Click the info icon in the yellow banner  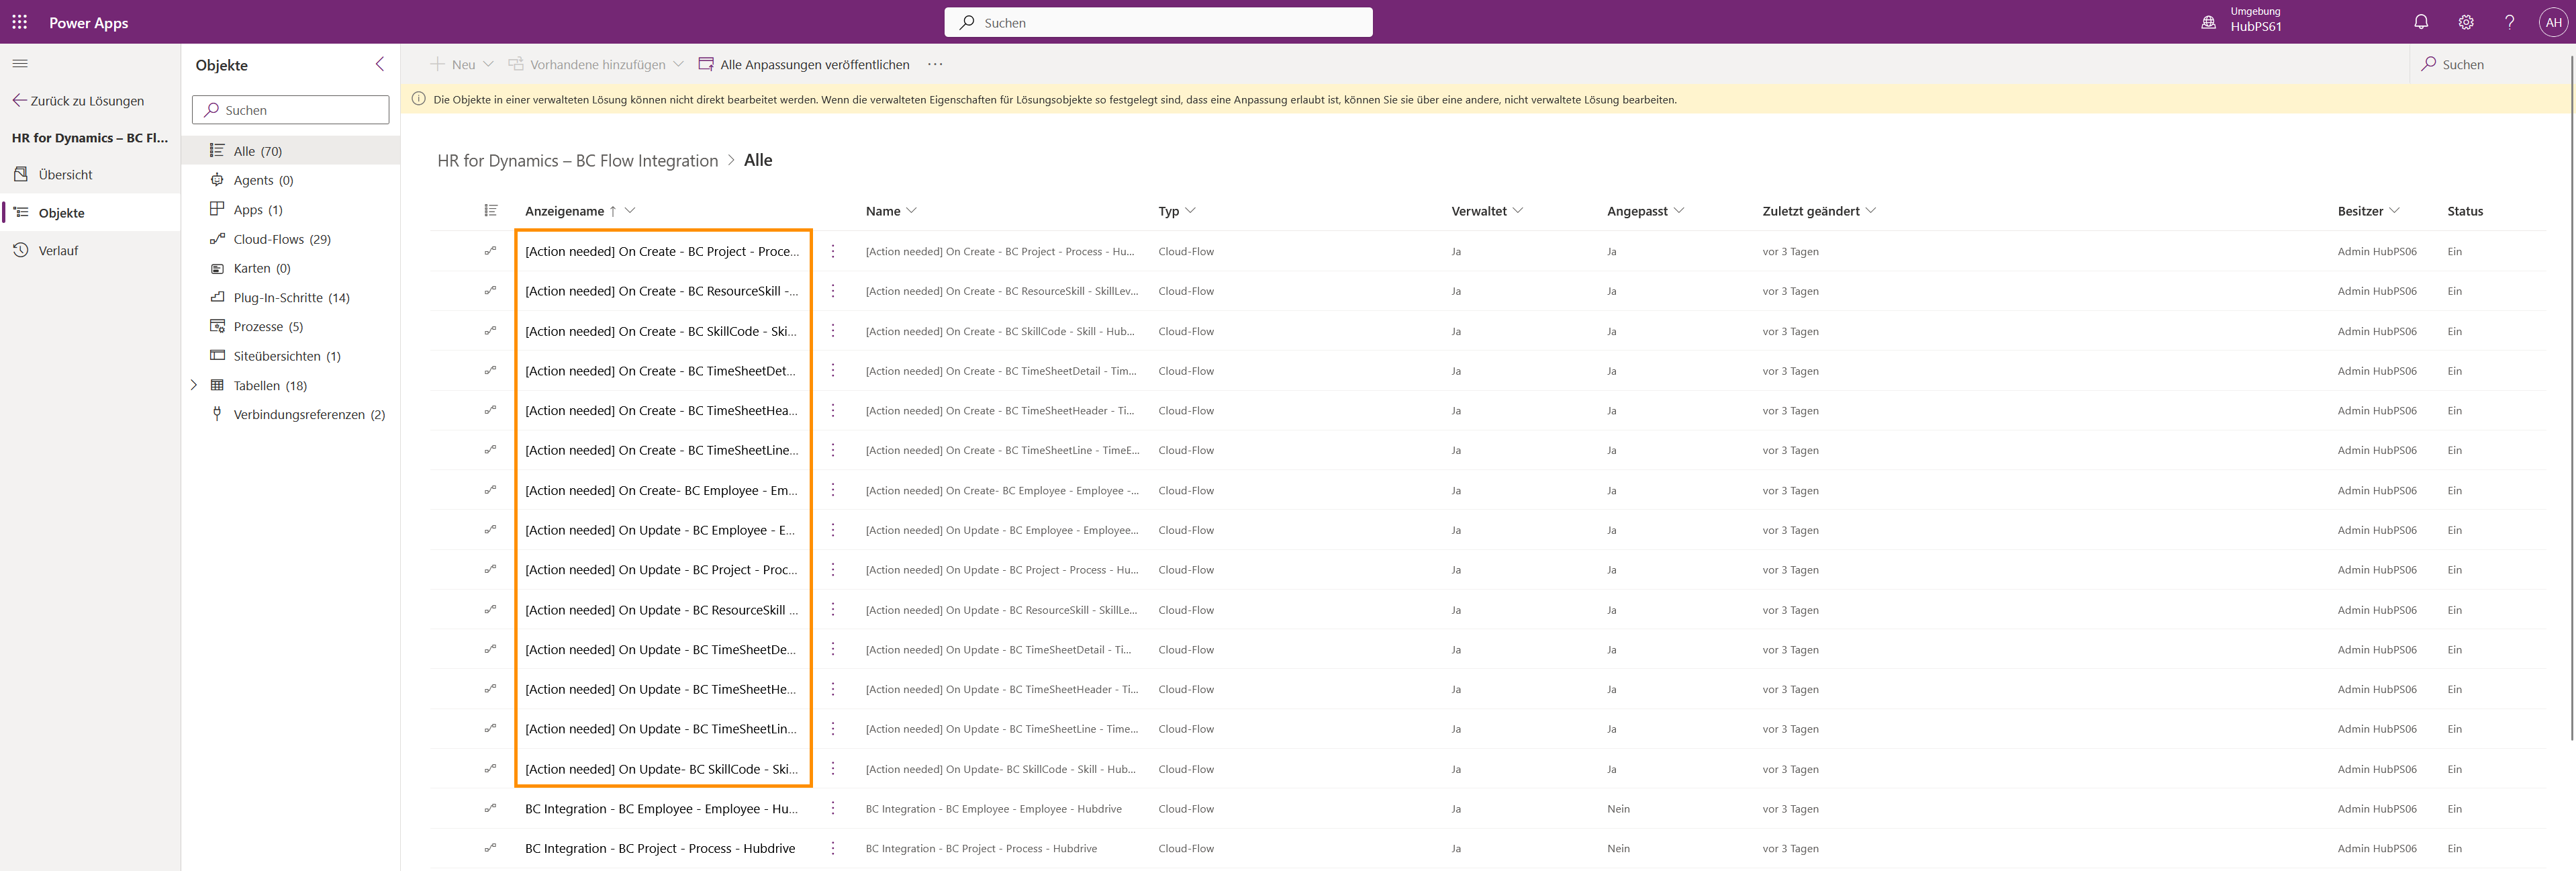tap(419, 99)
